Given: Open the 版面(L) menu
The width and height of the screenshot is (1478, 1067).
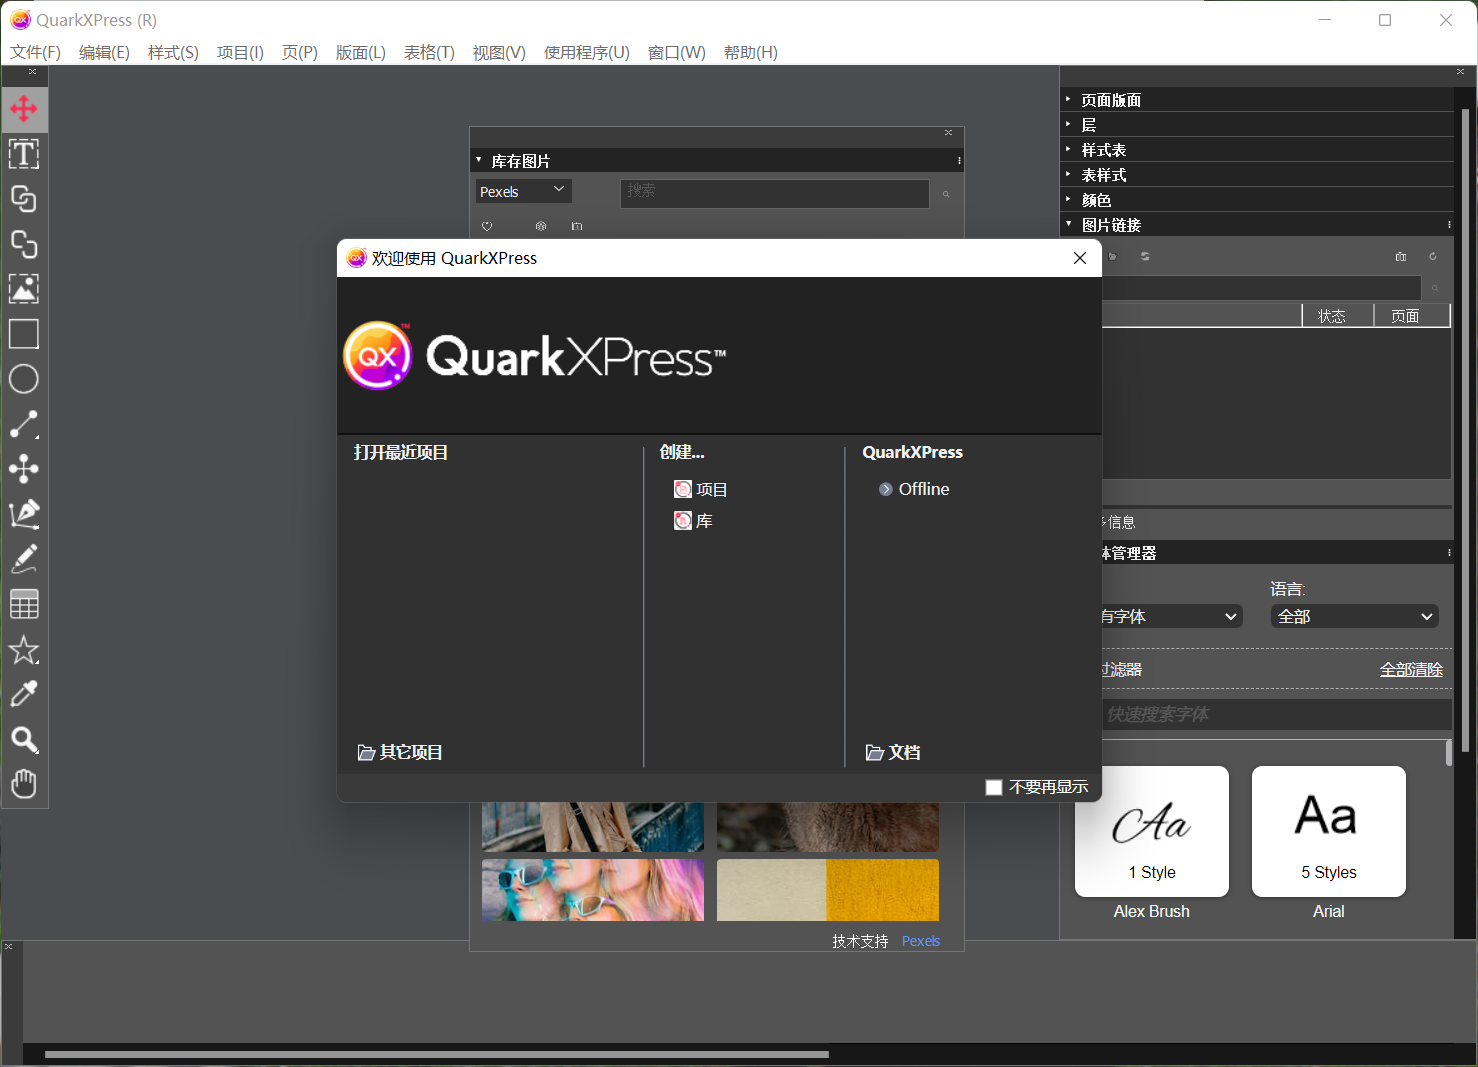Looking at the screenshot, I should tap(360, 52).
